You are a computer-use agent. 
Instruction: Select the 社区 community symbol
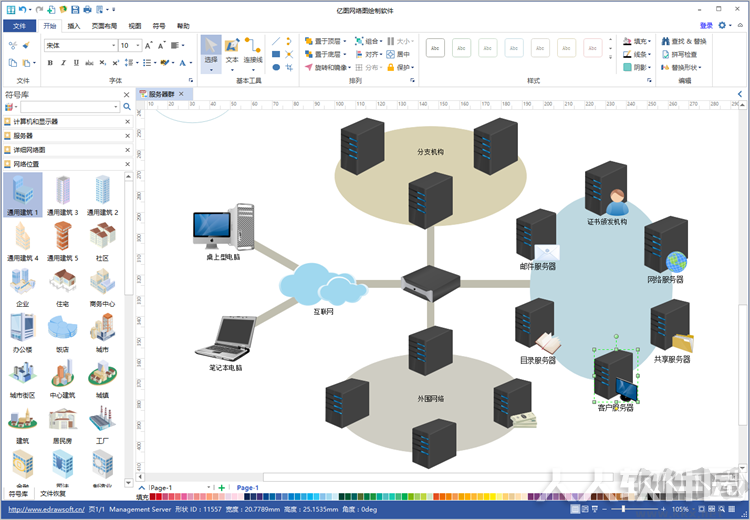(x=102, y=241)
